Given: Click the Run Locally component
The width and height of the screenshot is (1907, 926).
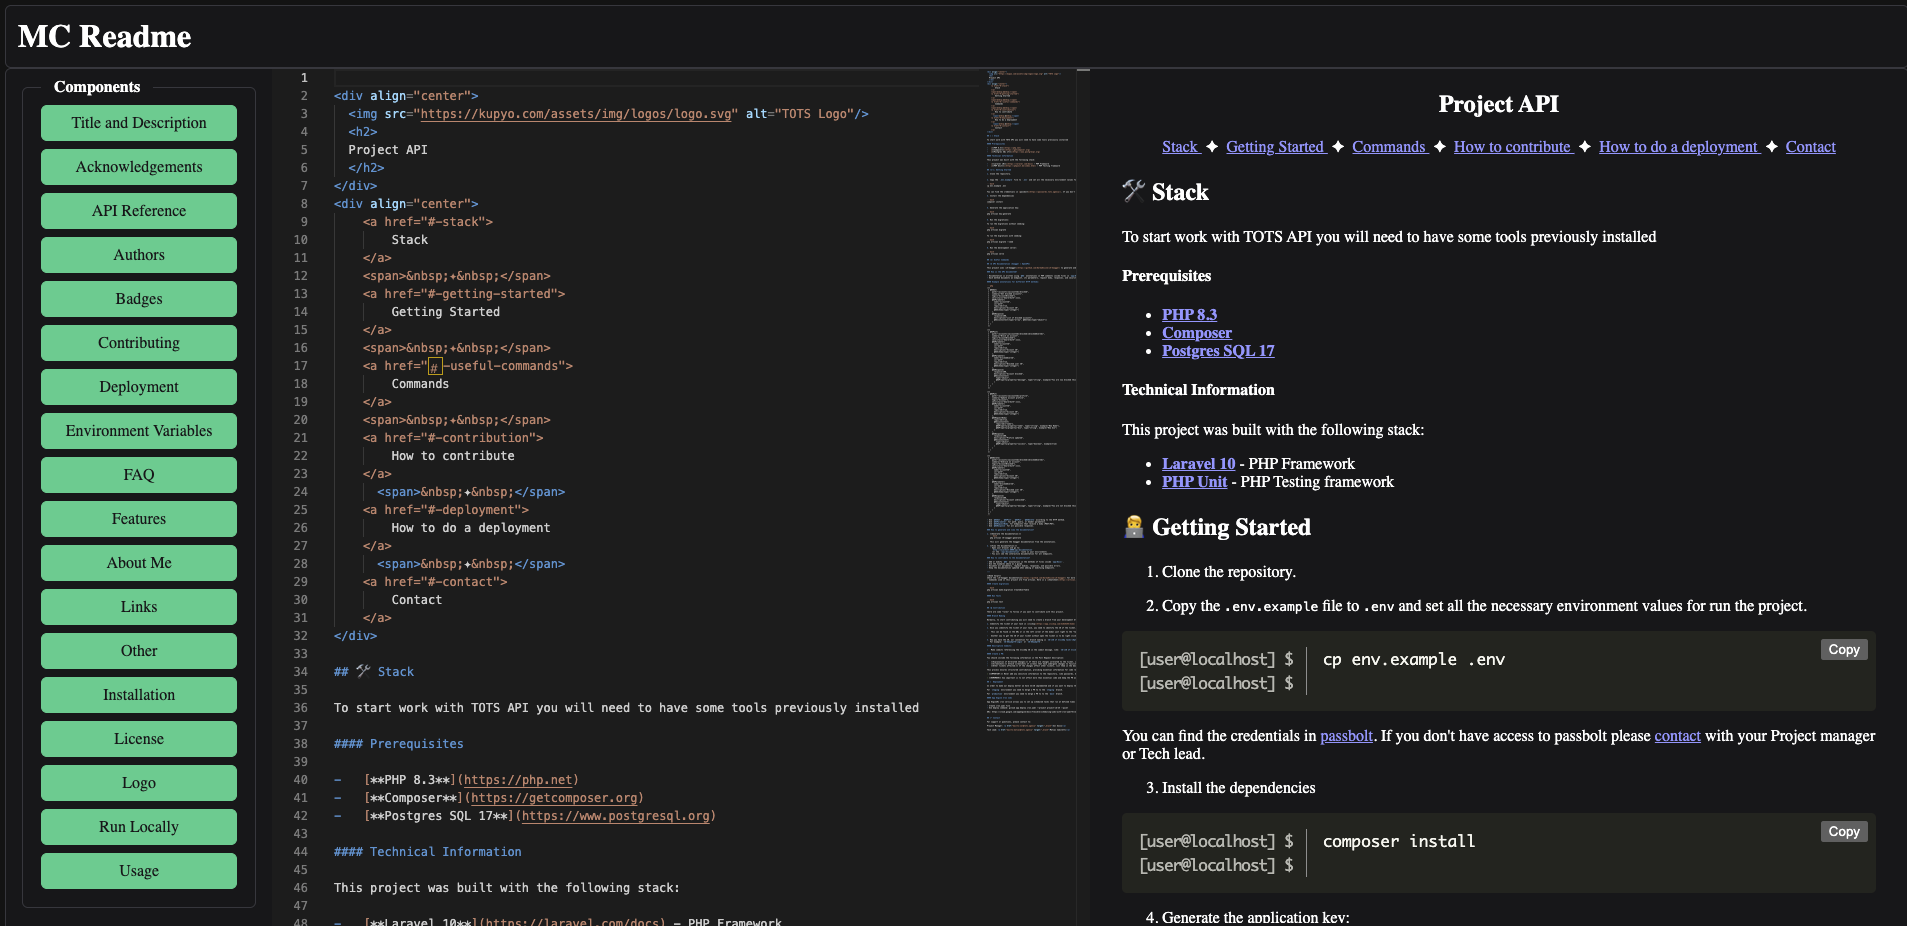Looking at the screenshot, I should [x=139, y=827].
